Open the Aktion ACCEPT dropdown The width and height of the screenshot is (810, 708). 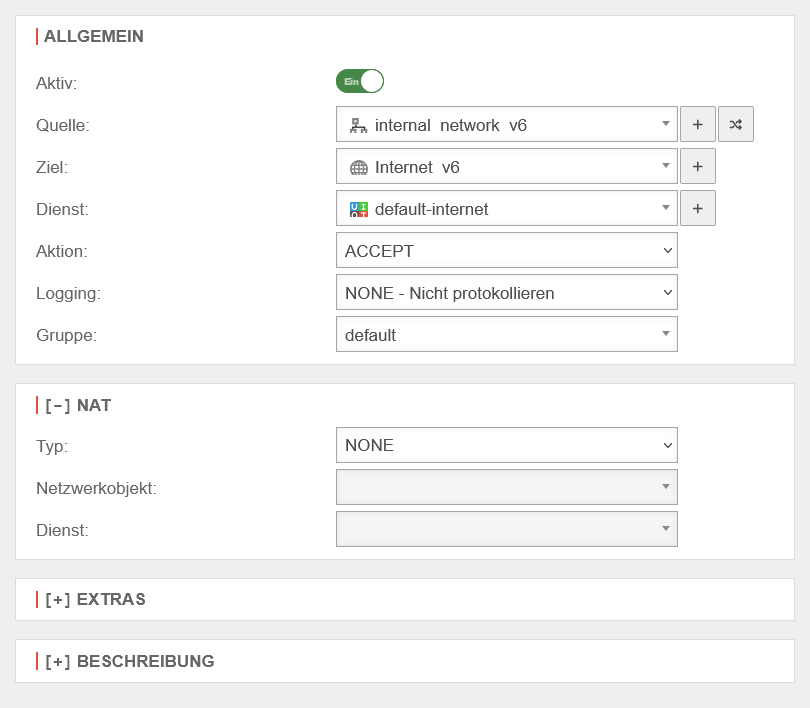[506, 251]
